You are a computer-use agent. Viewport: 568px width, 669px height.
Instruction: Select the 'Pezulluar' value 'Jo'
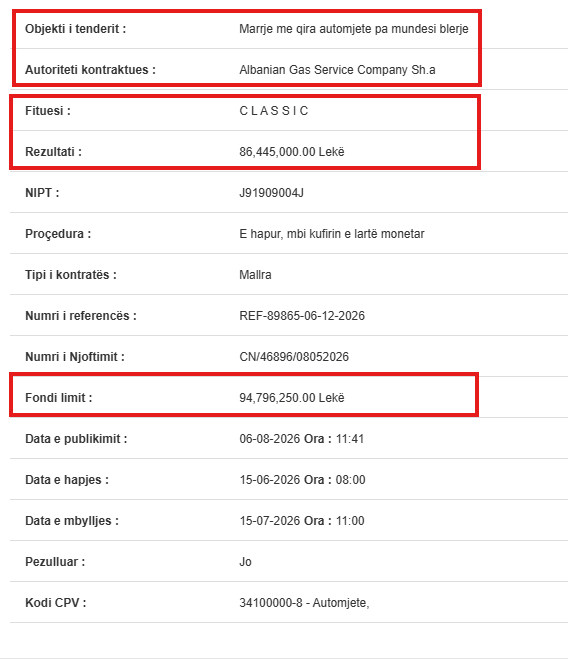[245, 561]
